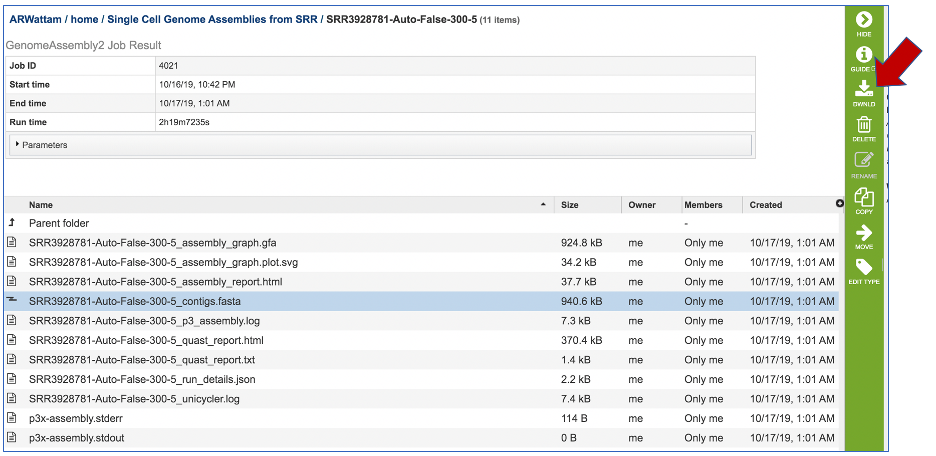936x456 pixels.
Task: Click Run time value 2h19m7235s
Action: 184,122
